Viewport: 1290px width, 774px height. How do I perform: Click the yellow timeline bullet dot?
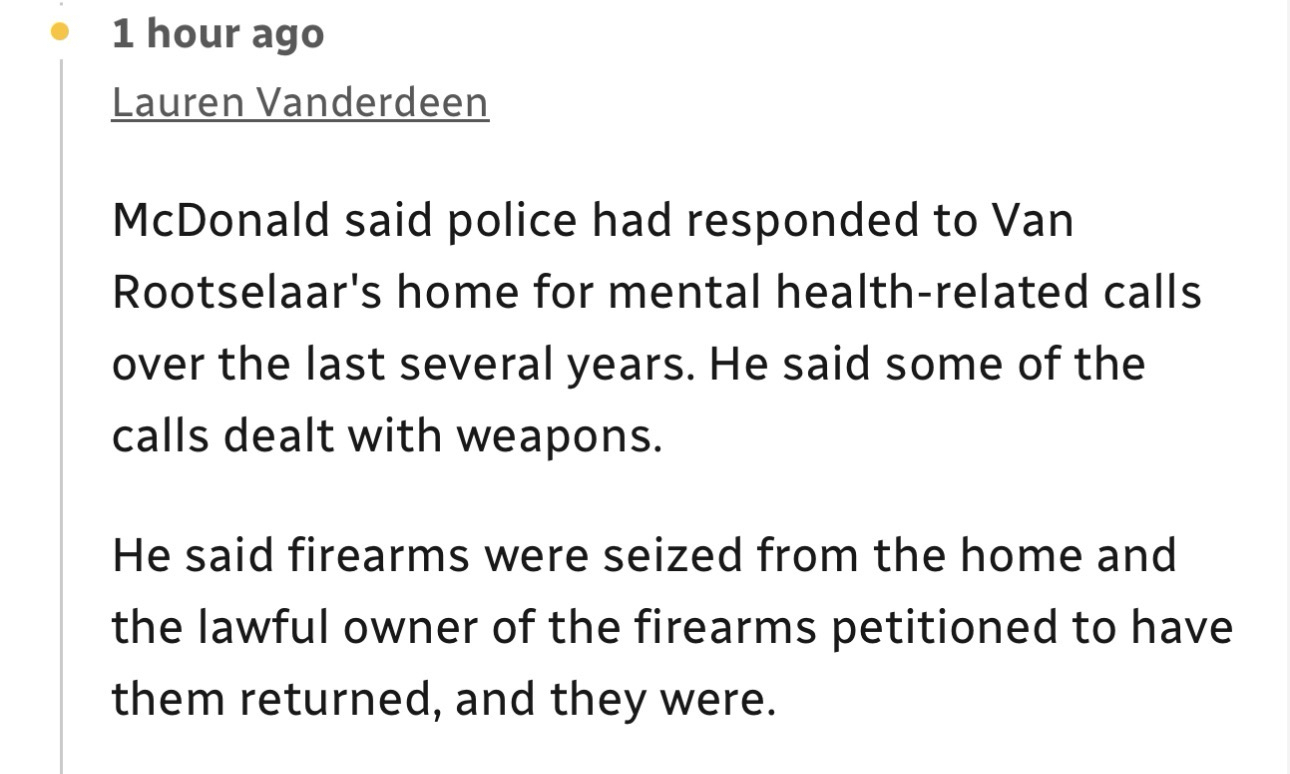(x=60, y=32)
